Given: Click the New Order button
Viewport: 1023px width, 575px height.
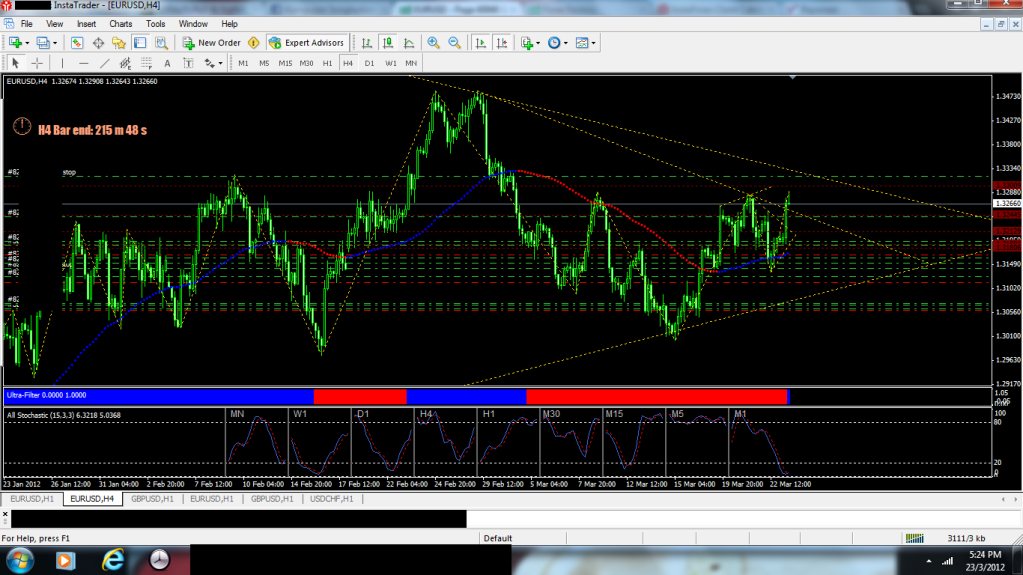Looking at the screenshot, I should coord(211,43).
